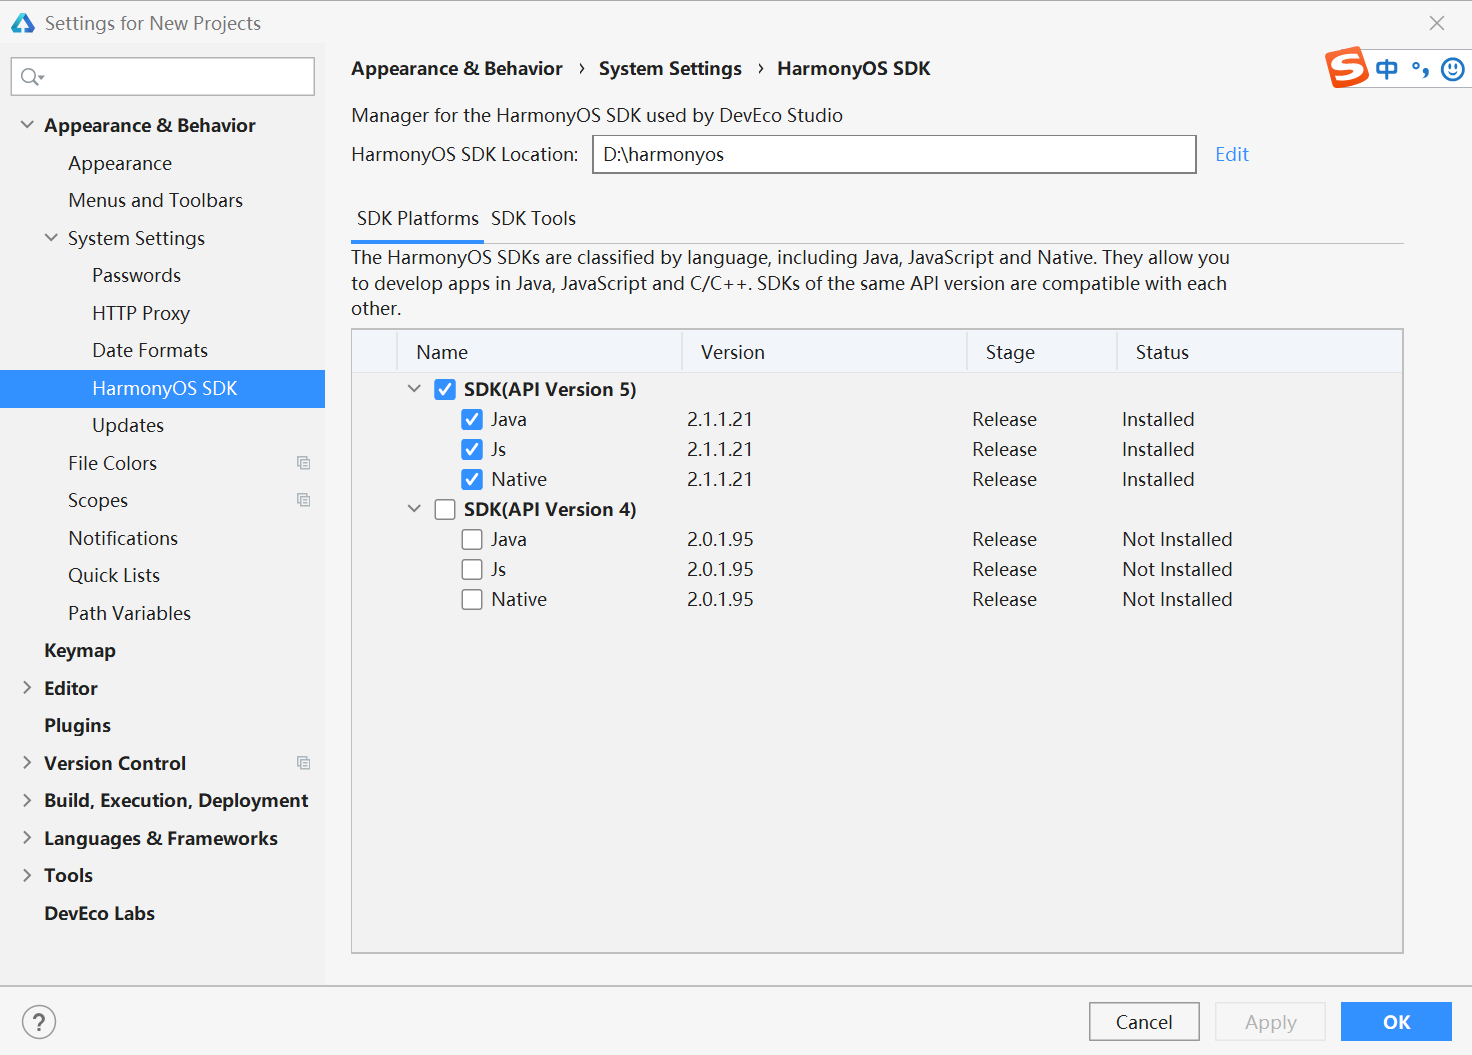This screenshot has width=1472, height=1055.
Task: Open Menus and Toolbars settings
Action: (156, 200)
